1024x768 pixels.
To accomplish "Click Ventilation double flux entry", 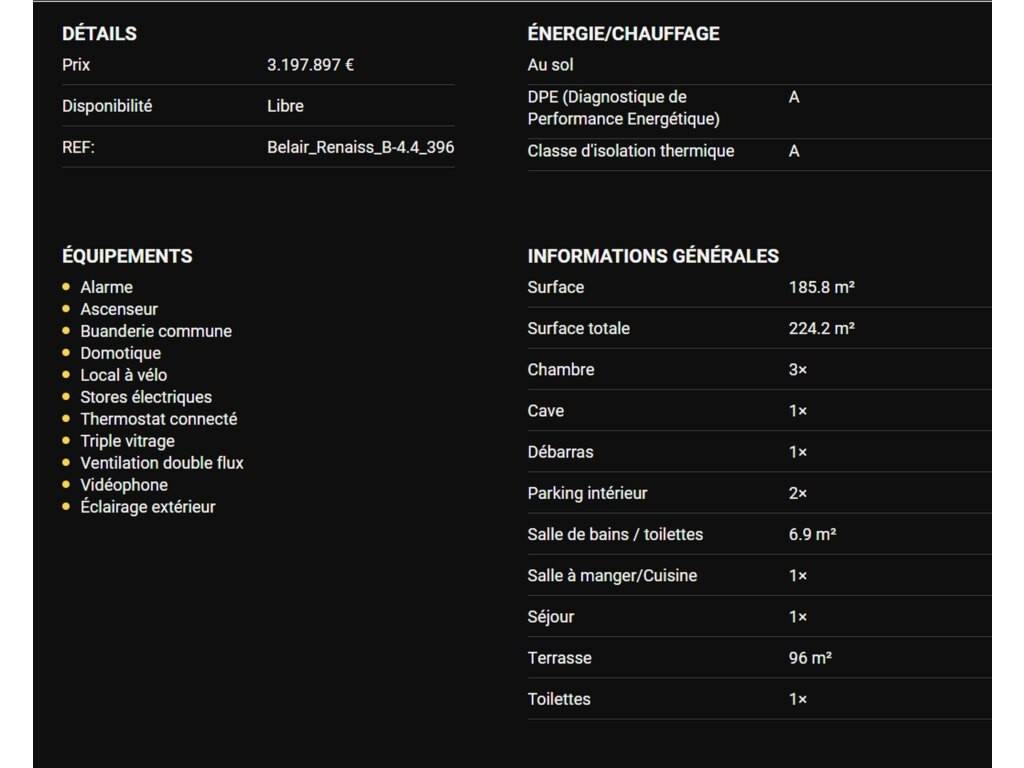I will [x=161, y=463].
